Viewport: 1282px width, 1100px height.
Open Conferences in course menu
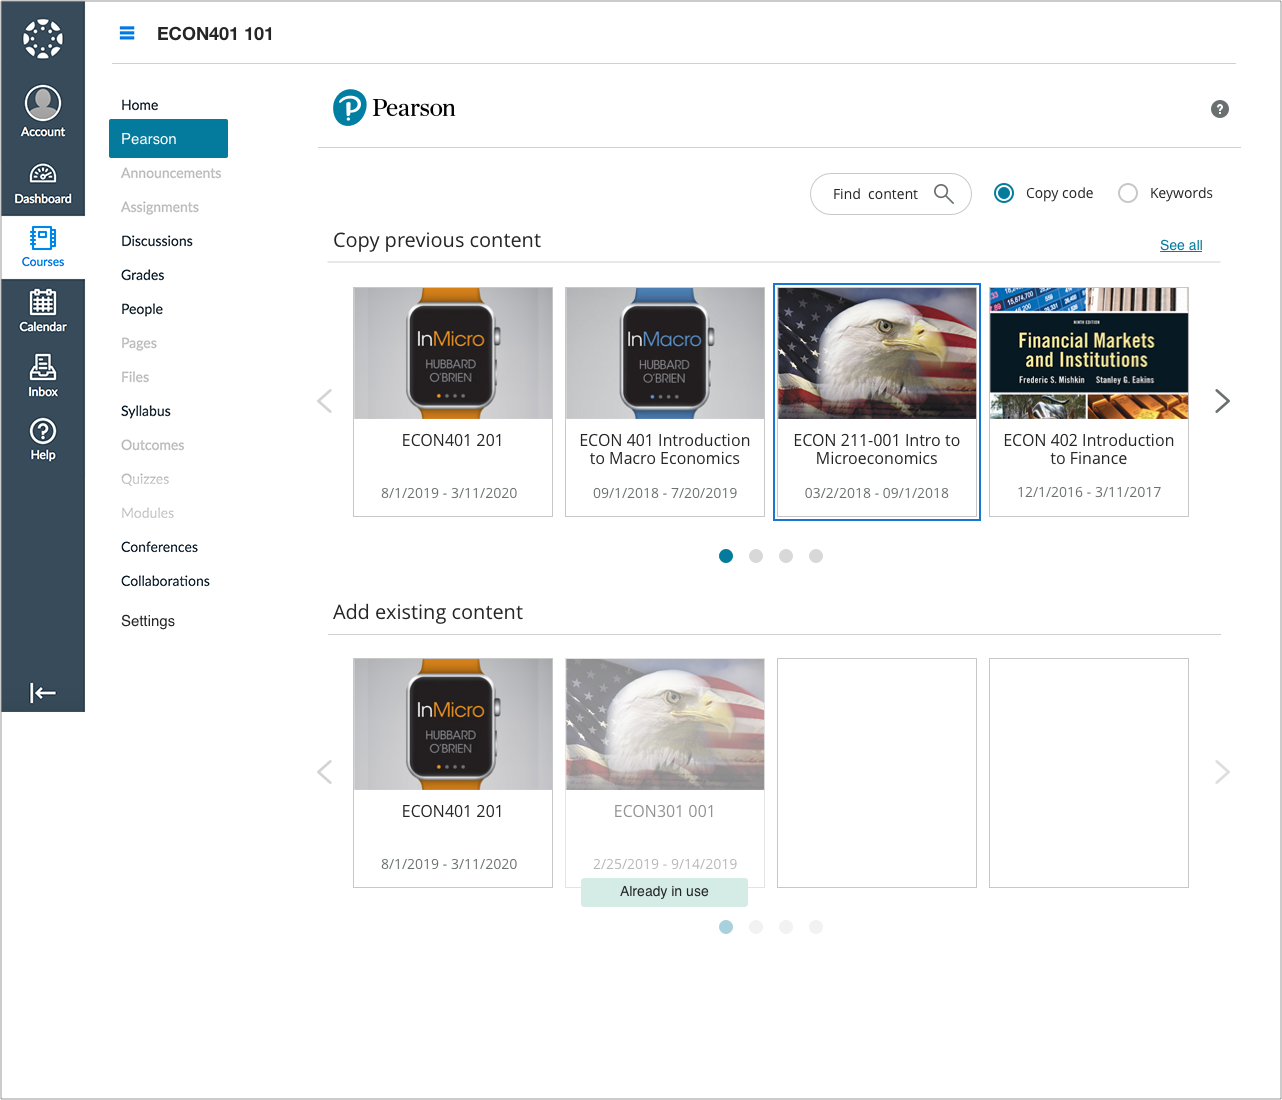160,547
